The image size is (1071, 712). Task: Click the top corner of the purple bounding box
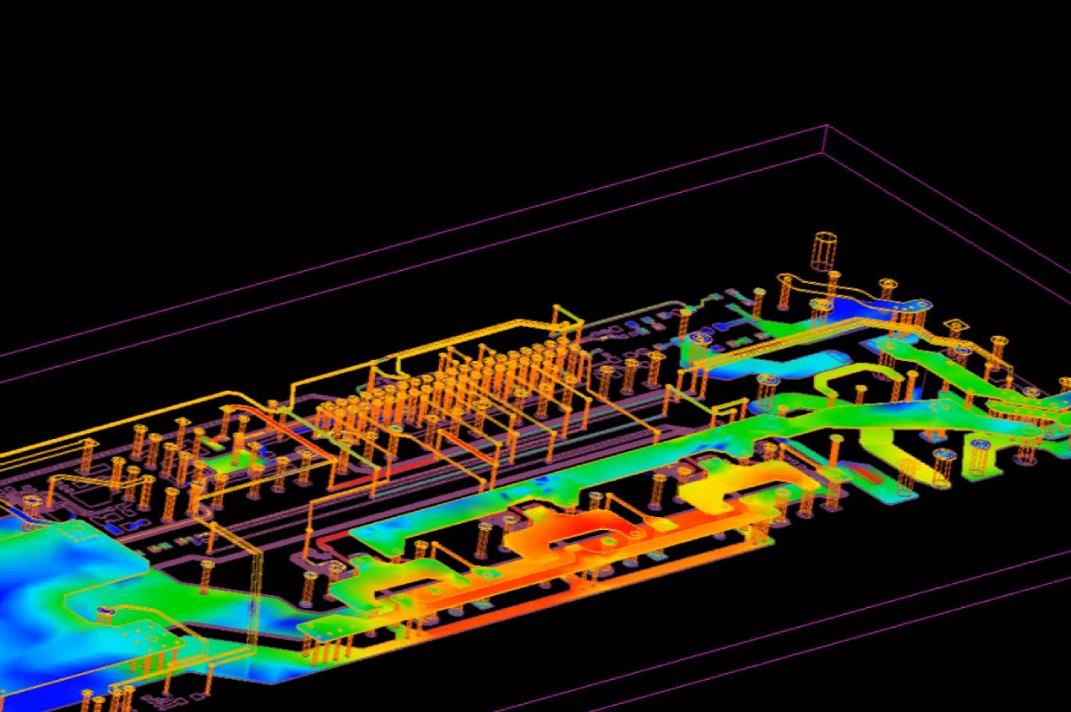pos(826,126)
